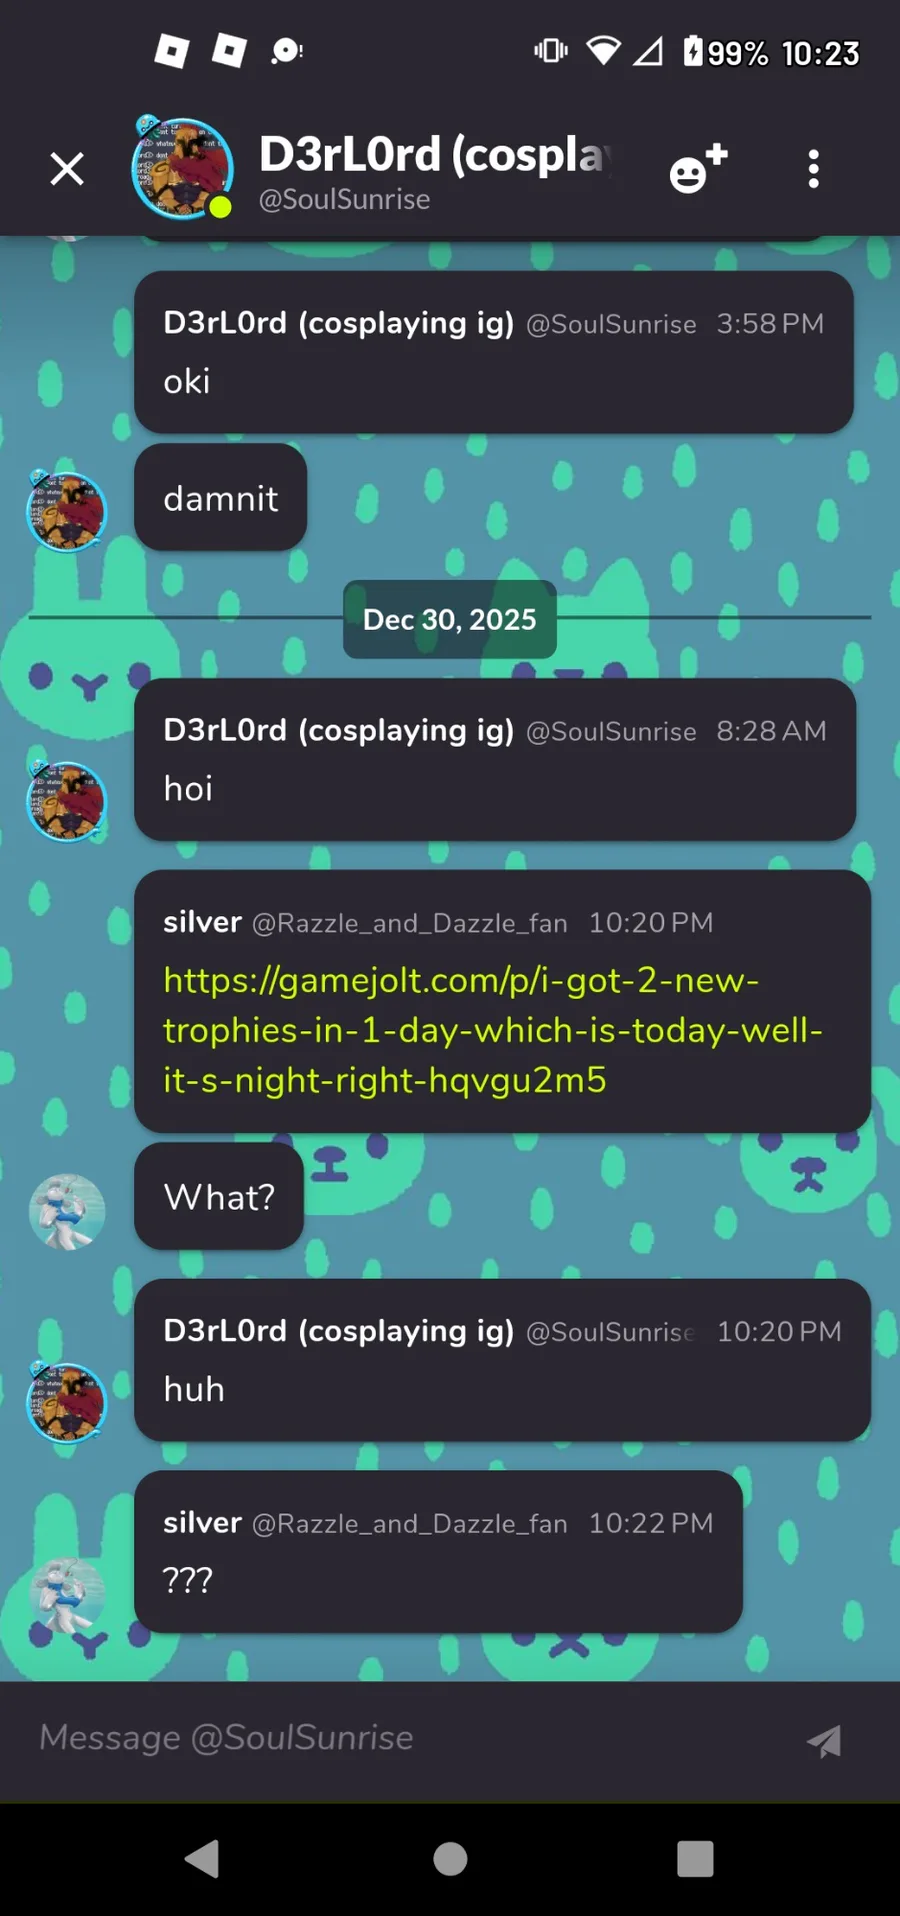Screen dimensions: 900x1916
Task: Tap the 'oki' message bubble
Action: [x=494, y=352]
